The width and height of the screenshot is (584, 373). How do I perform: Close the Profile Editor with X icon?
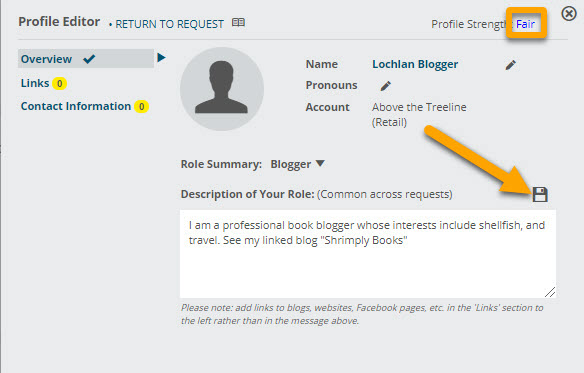[x=569, y=14]
